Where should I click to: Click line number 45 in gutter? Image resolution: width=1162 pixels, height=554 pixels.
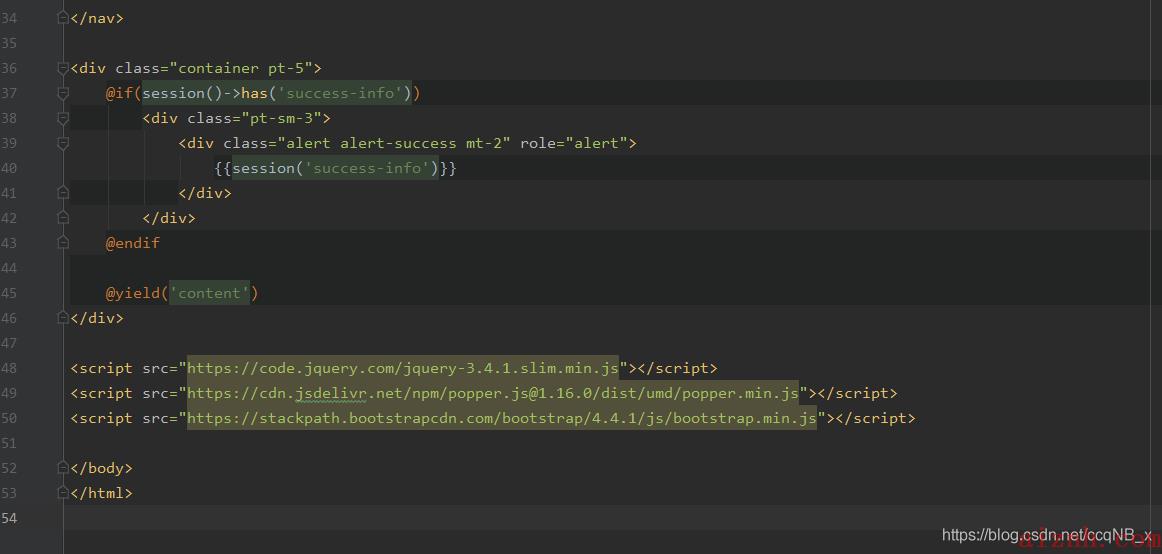click(9, 293)
